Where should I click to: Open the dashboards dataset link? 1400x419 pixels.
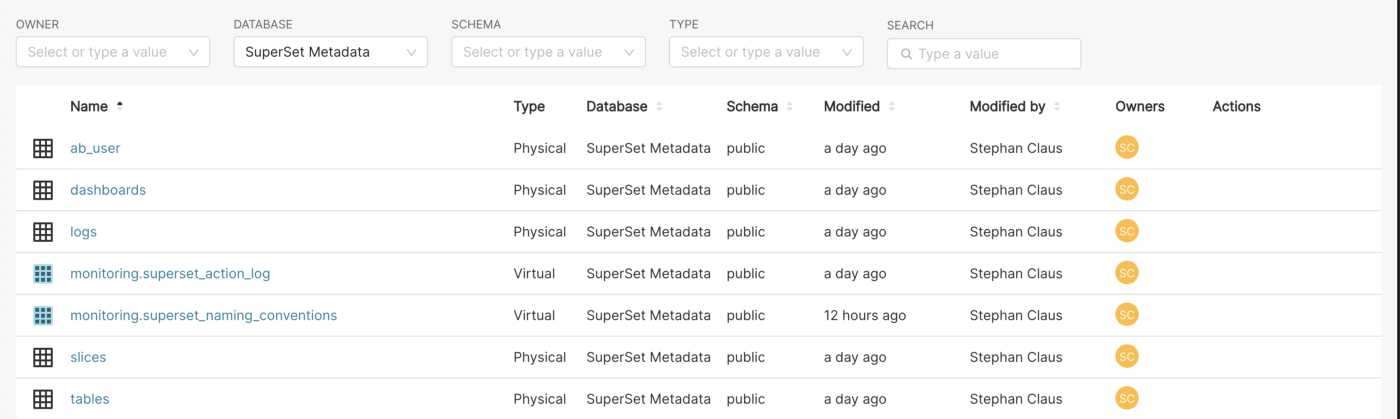108,190
